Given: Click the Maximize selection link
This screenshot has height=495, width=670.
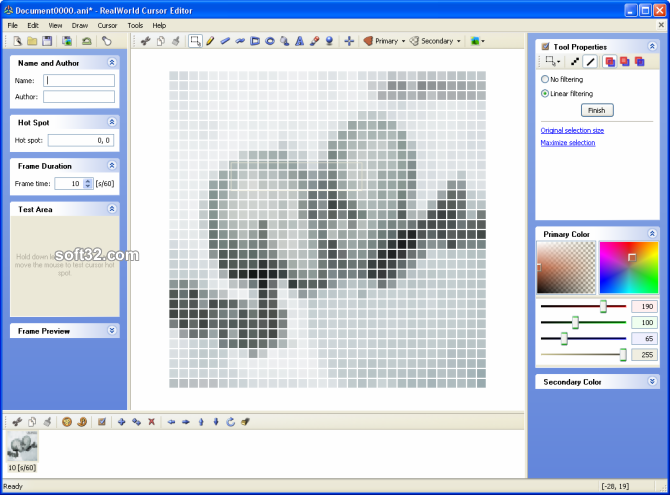Looking at the screenshot, I should tap(568, 143).
